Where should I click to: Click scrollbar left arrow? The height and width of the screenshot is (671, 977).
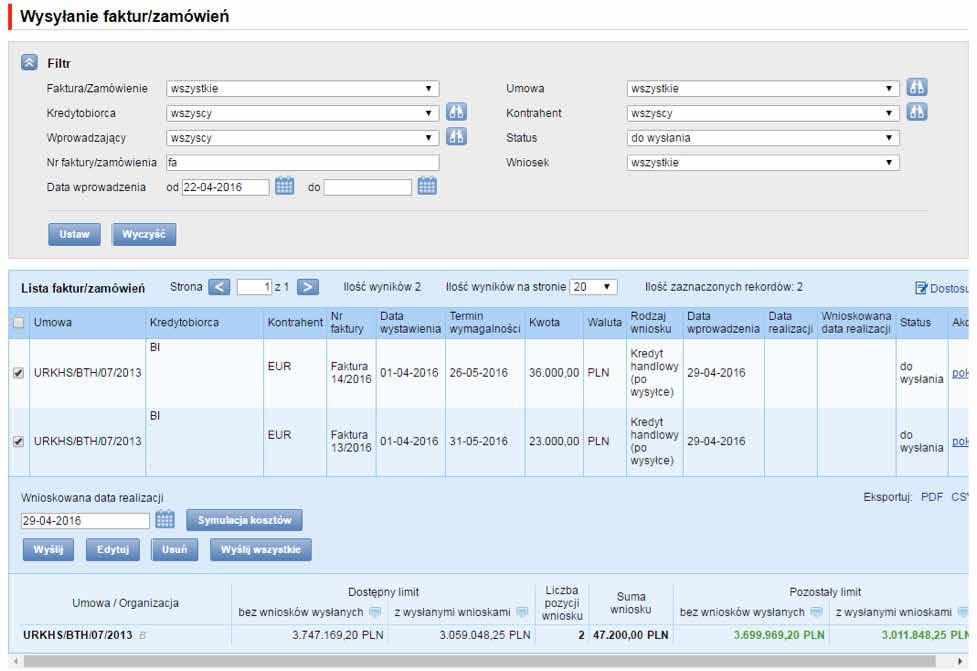15,661
